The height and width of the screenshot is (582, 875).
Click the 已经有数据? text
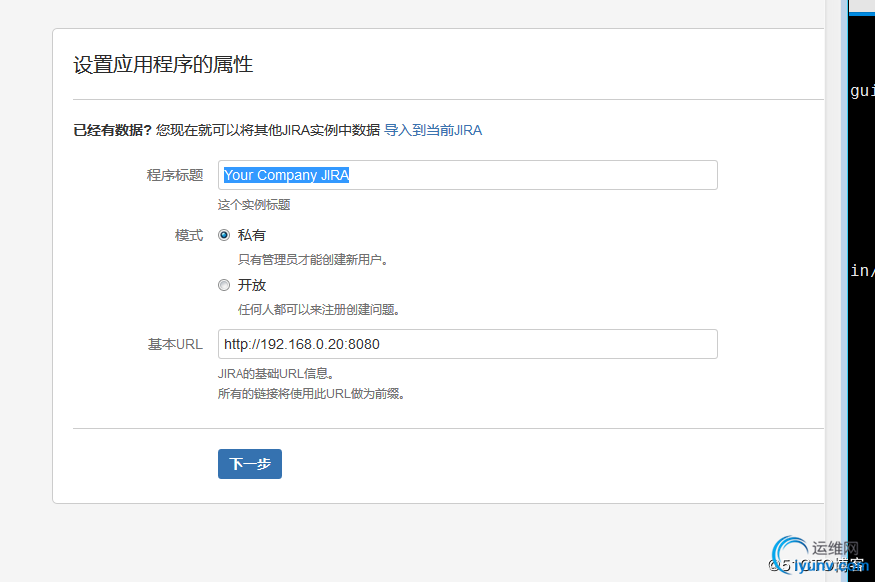(112, 130)
